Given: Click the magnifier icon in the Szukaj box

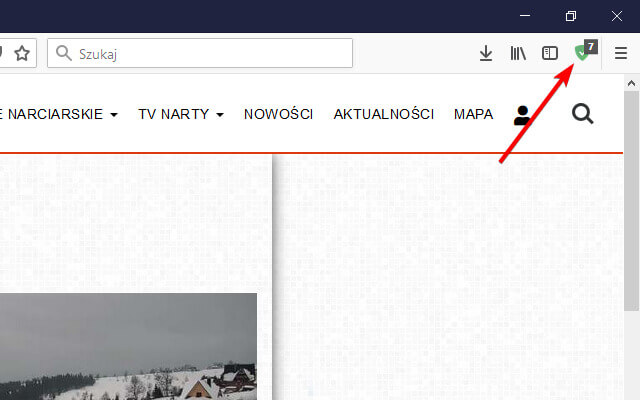Looking at the screenshot, I should [x=64, y=53].
